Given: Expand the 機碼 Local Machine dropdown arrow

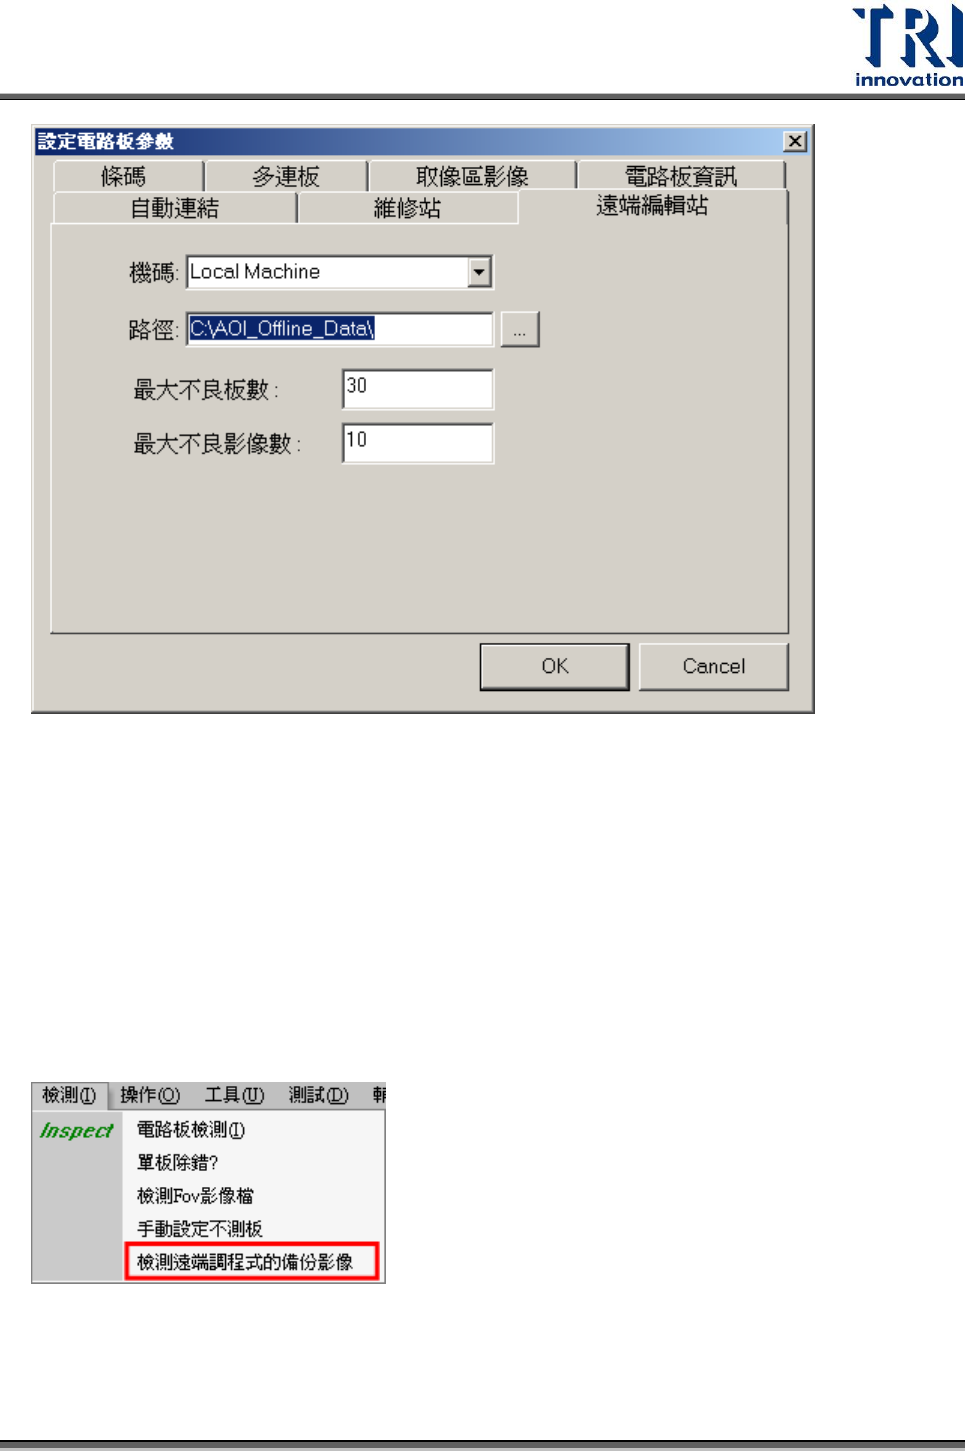Looking at the screenshot, I should 480,272.
